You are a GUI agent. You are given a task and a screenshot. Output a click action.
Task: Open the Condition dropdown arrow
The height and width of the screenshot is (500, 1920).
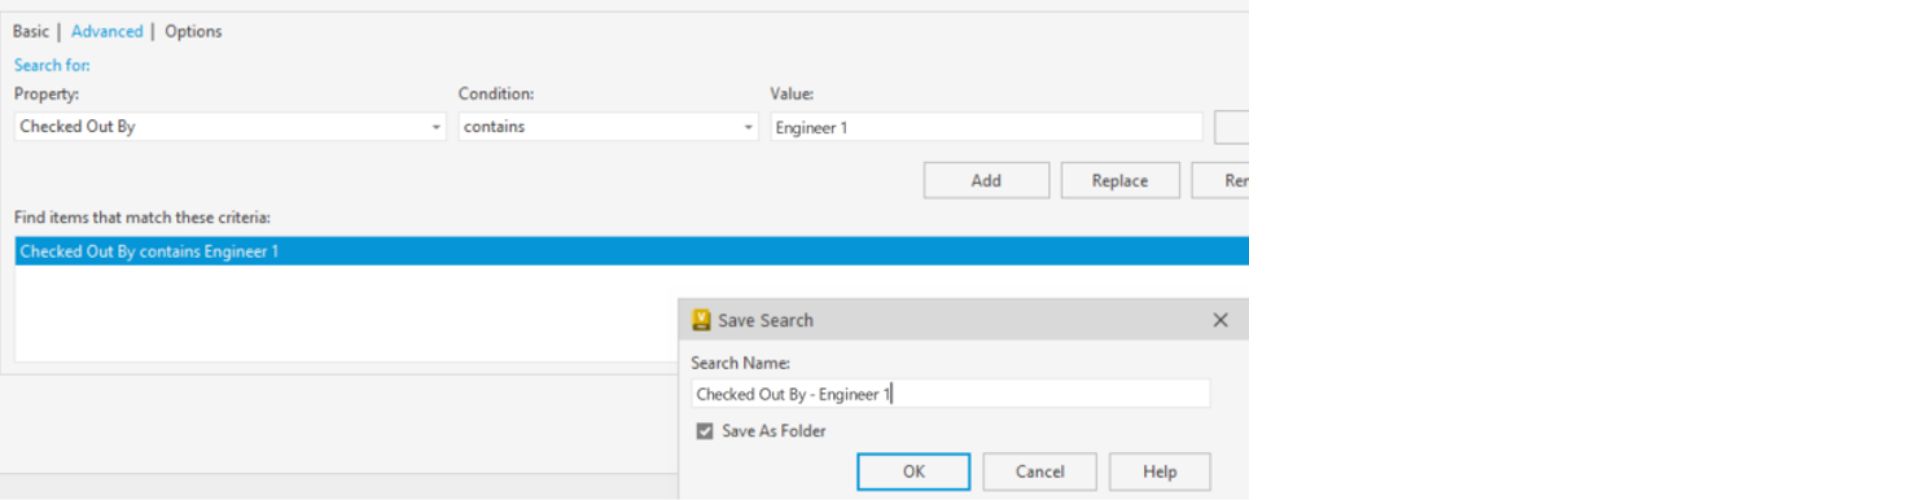tap(748, 127)
